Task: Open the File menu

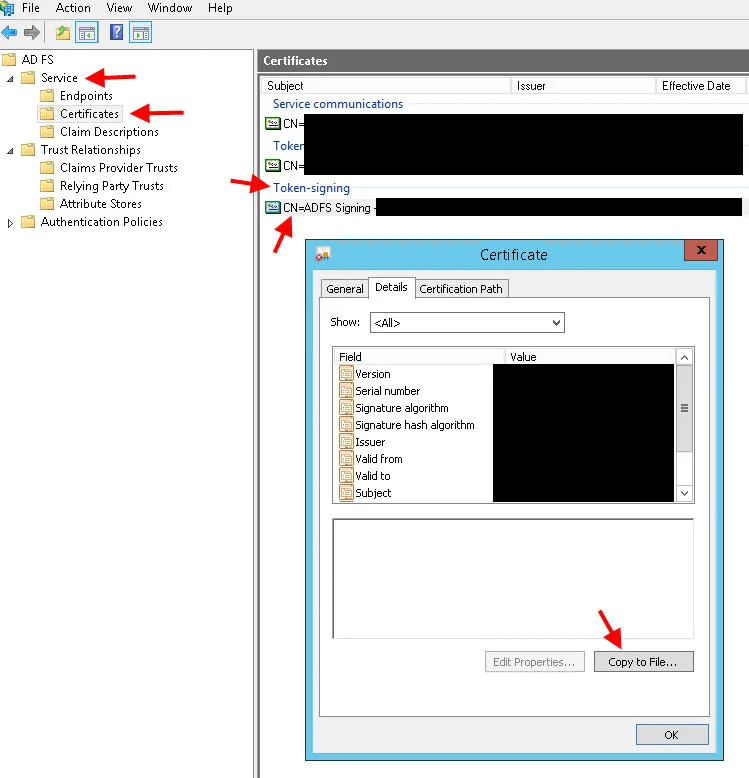Action: [30, 8]
